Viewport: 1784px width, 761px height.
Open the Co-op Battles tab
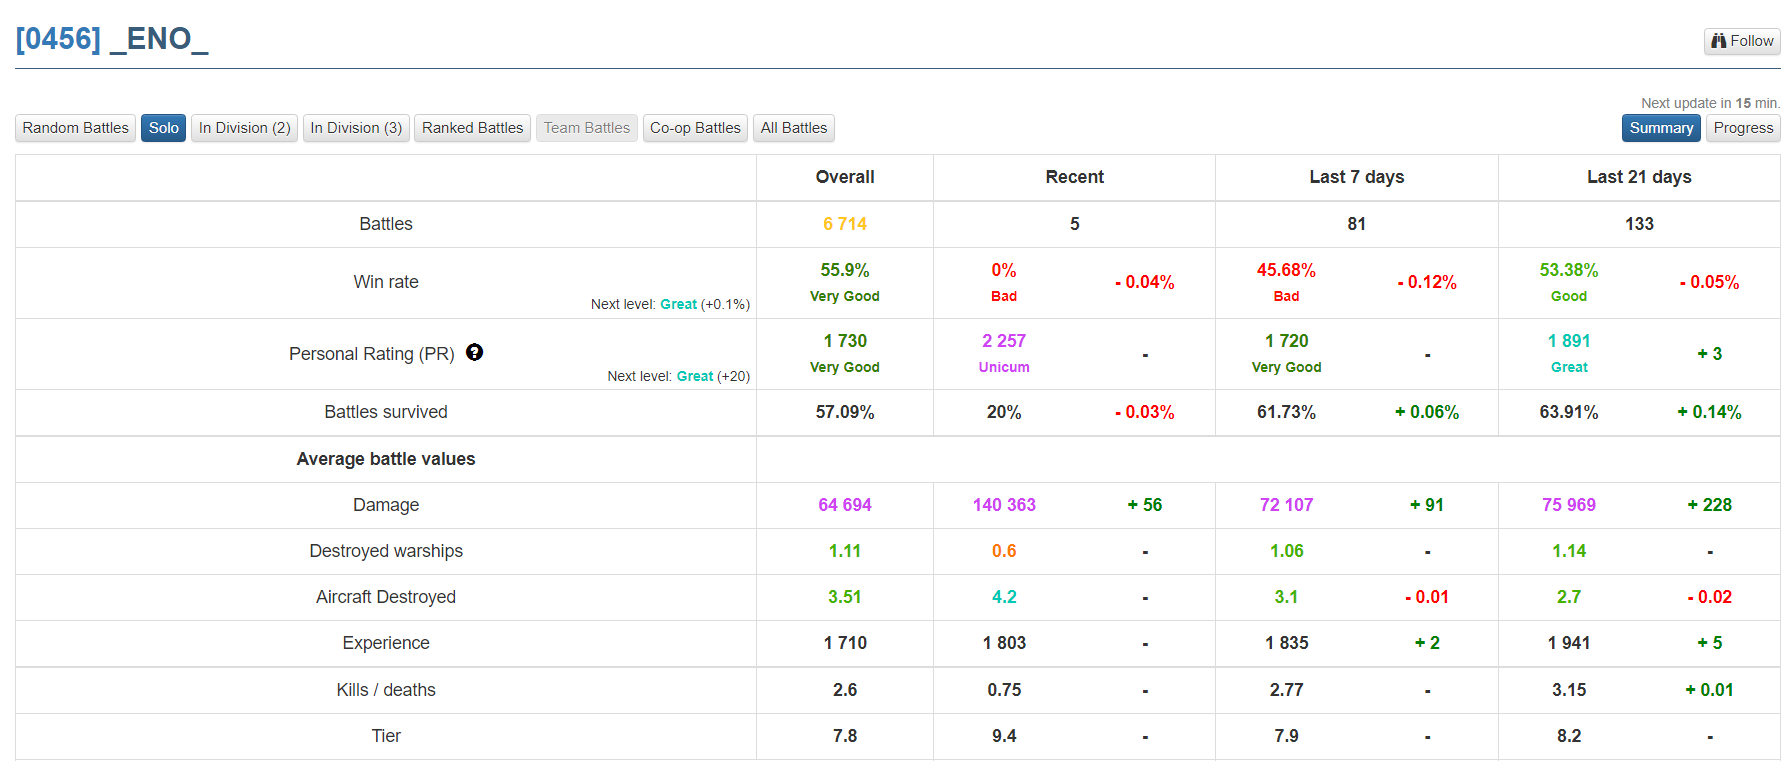(x=695, y=128)
